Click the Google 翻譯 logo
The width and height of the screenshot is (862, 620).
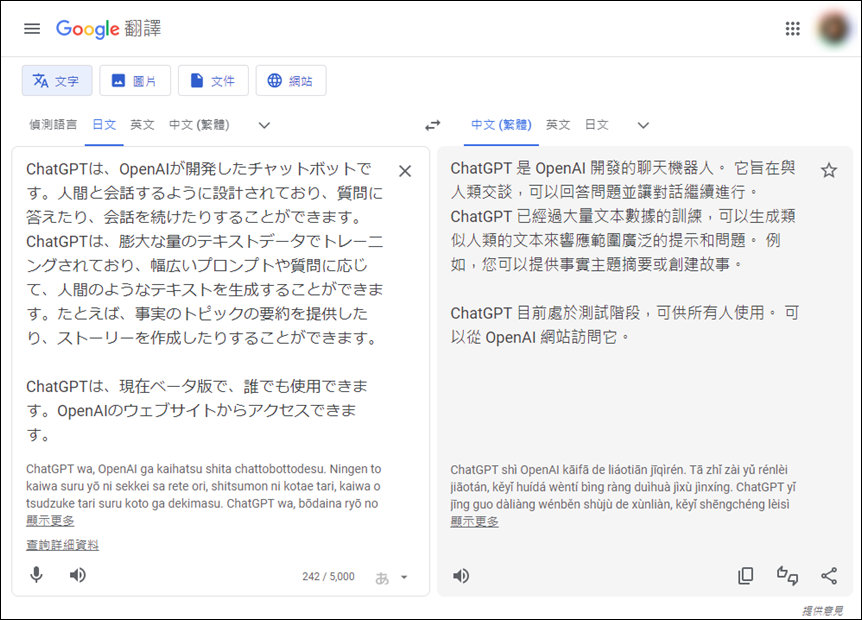click(108, 29)
